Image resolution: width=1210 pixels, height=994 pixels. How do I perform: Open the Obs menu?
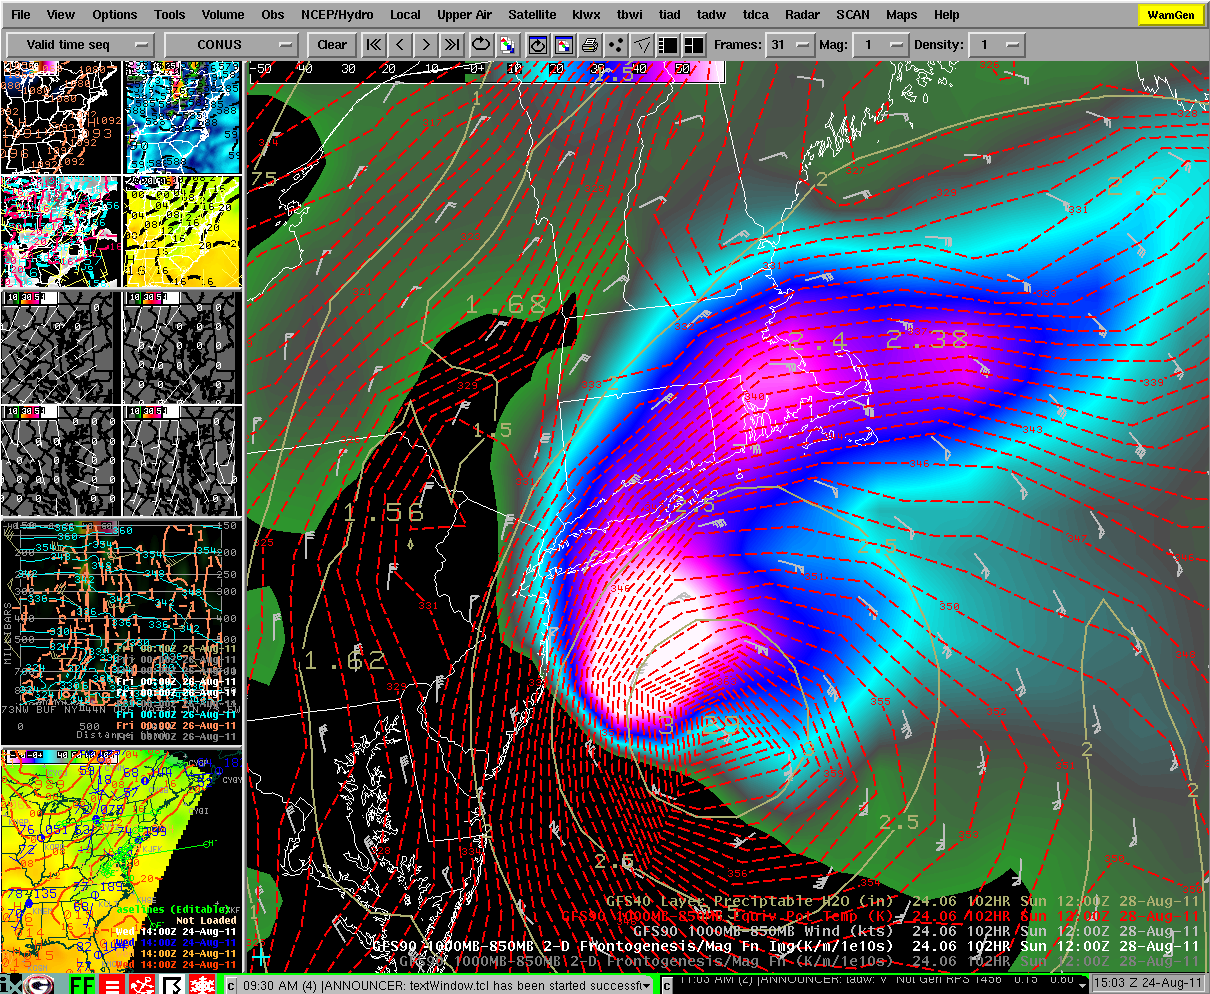[x=273, y=15]
